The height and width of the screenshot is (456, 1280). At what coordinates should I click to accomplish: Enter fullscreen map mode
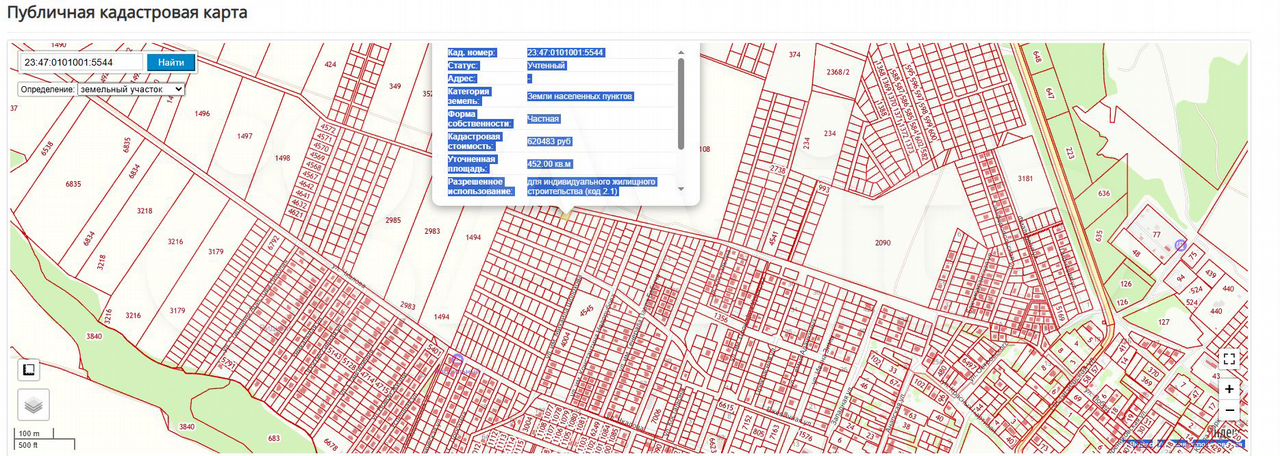1229,359
